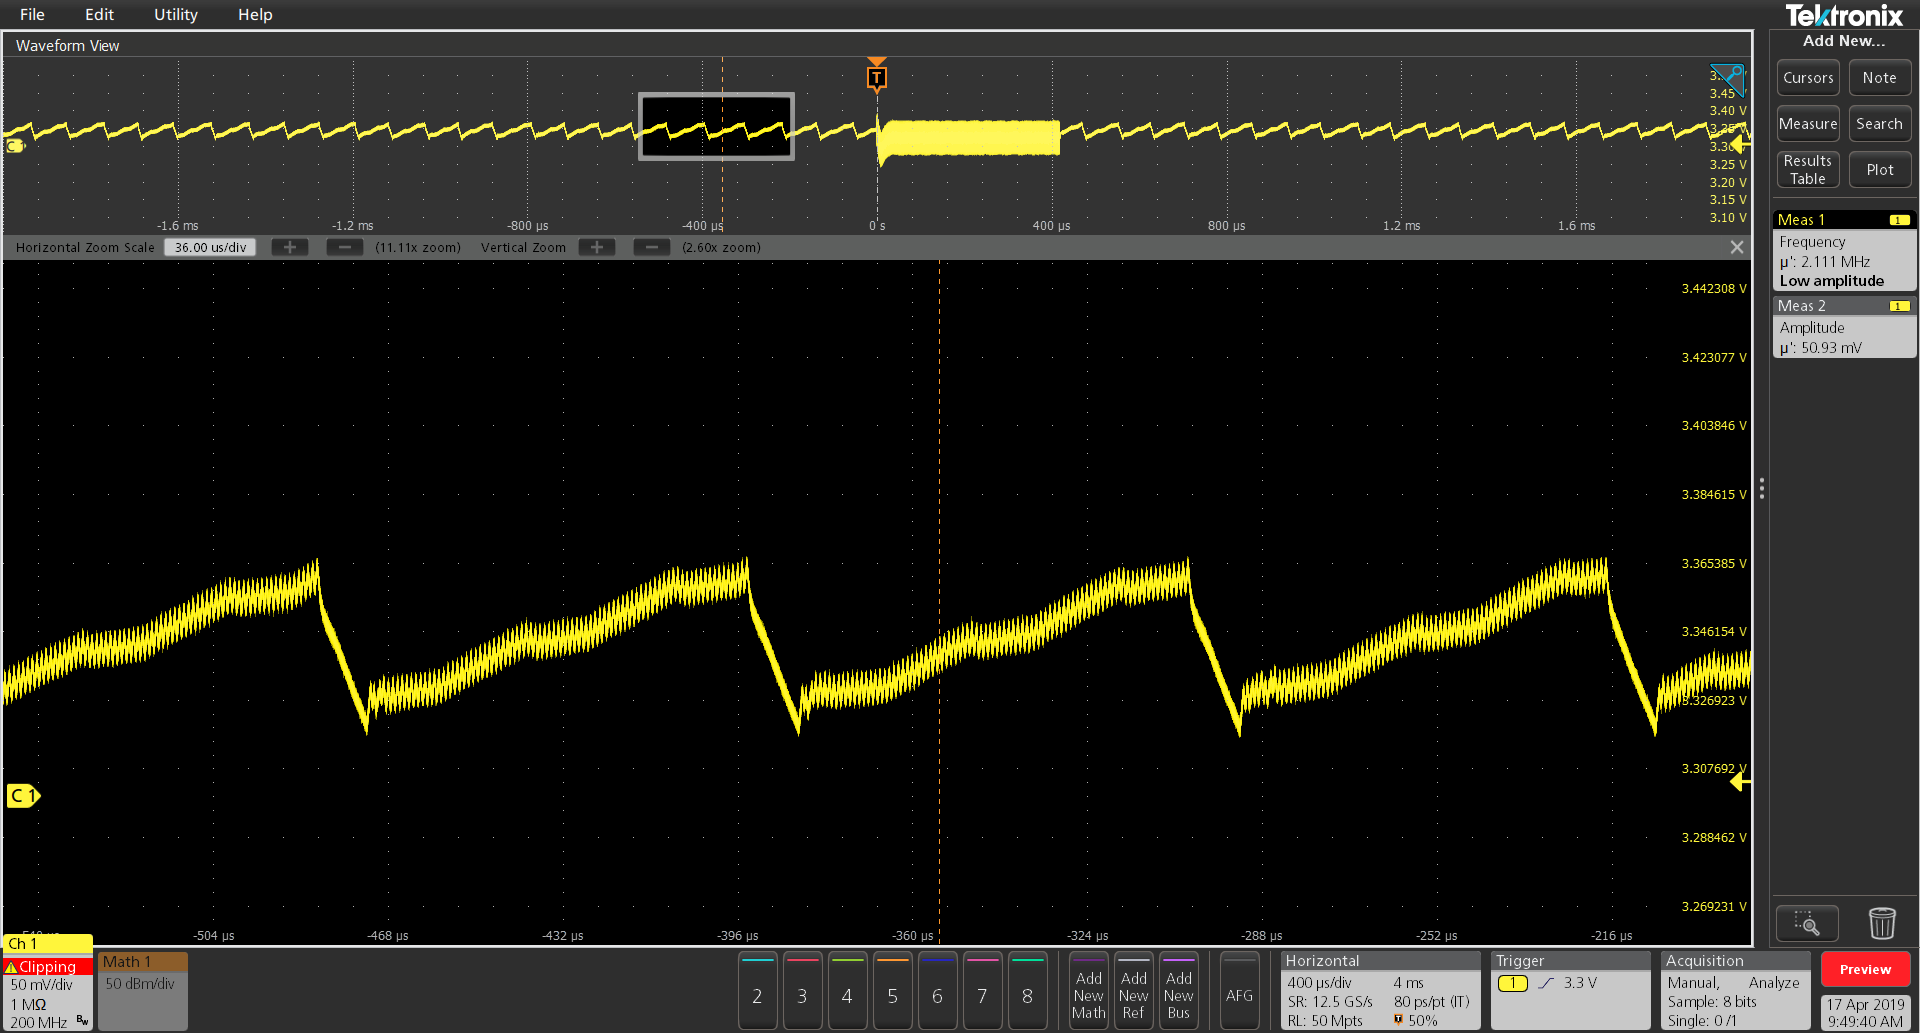Select the orange trigger T marker

876,75
